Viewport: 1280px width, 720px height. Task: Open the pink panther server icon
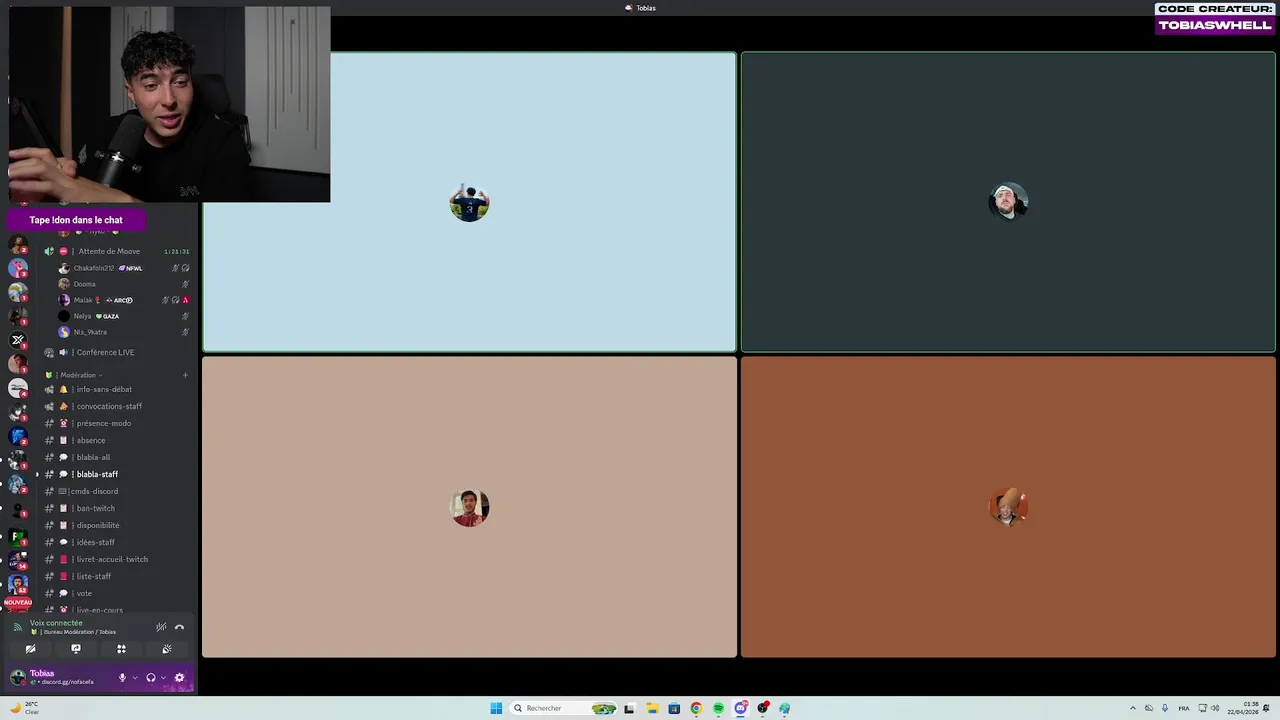click(17, 267)
